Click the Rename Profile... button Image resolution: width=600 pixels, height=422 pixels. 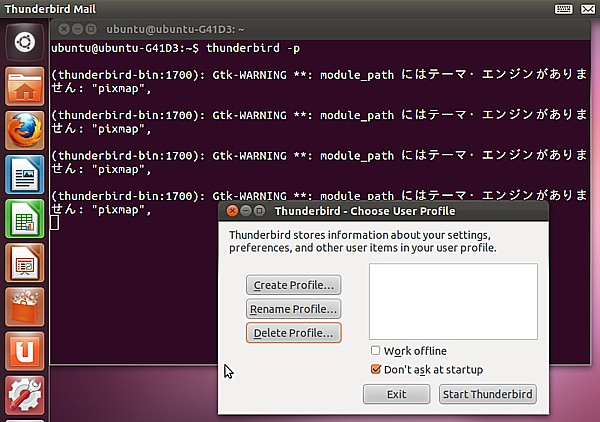(x=294, y=309)
